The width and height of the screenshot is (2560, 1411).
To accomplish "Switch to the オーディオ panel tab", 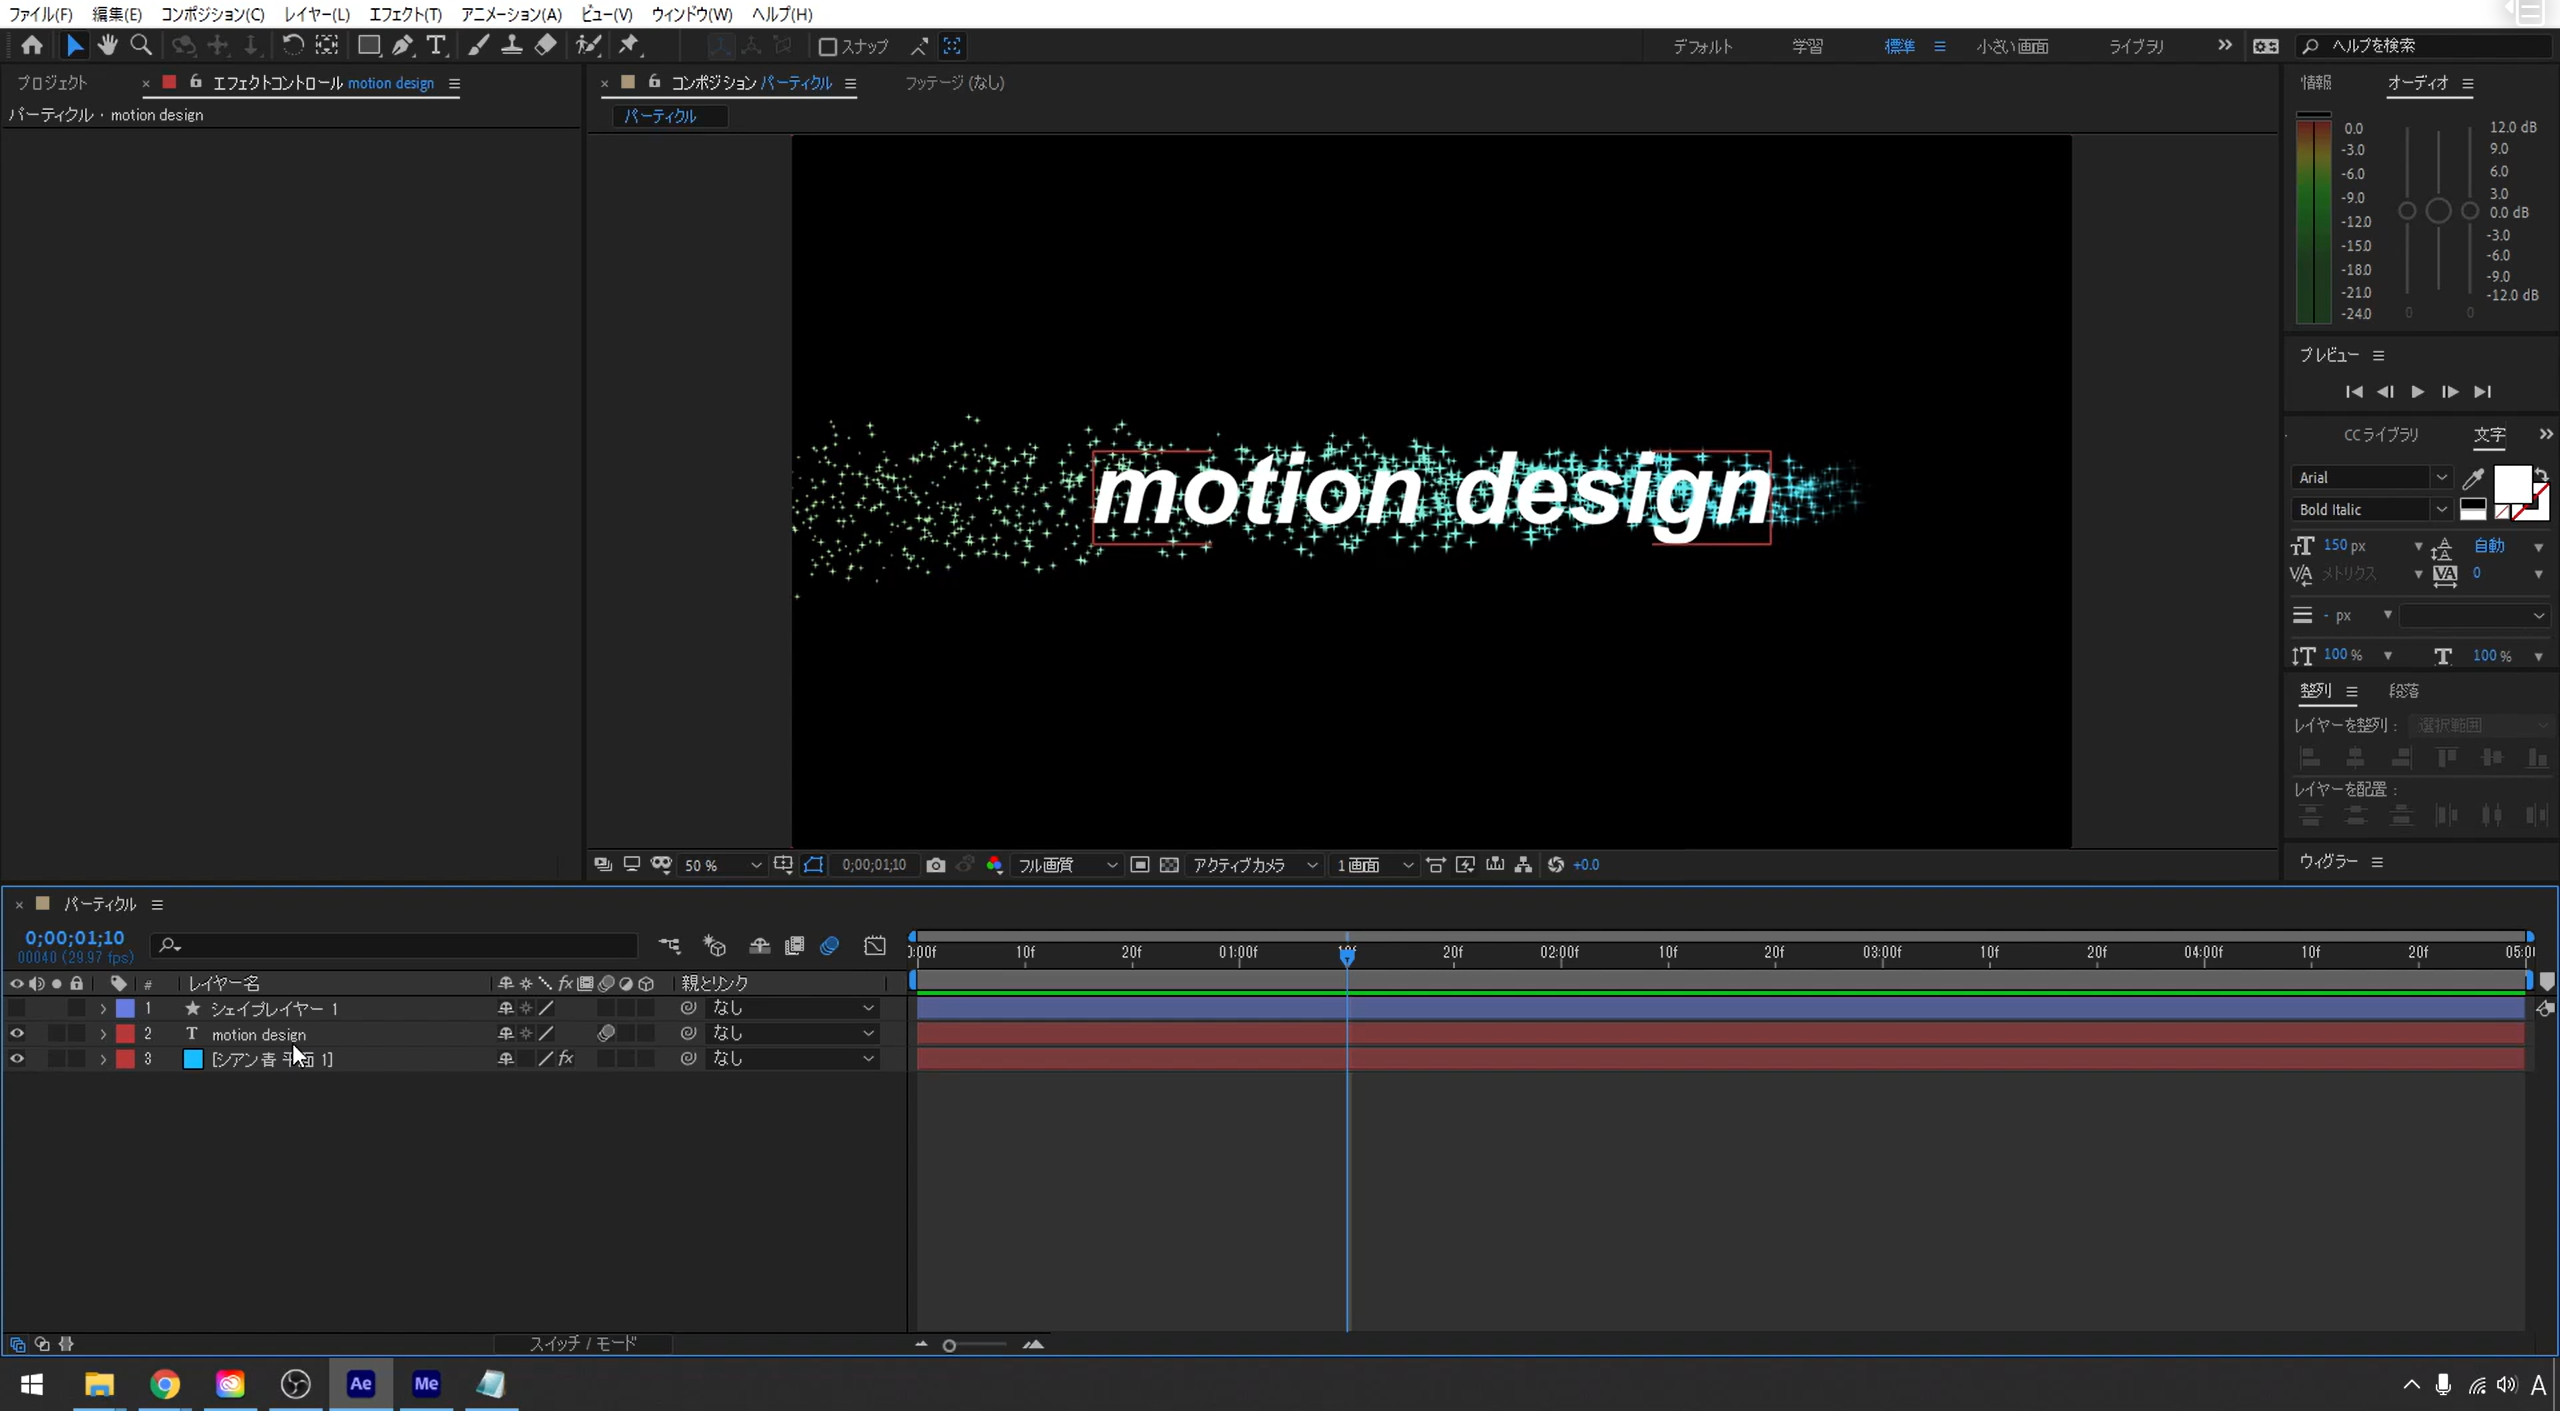I will click(2418, 83).
